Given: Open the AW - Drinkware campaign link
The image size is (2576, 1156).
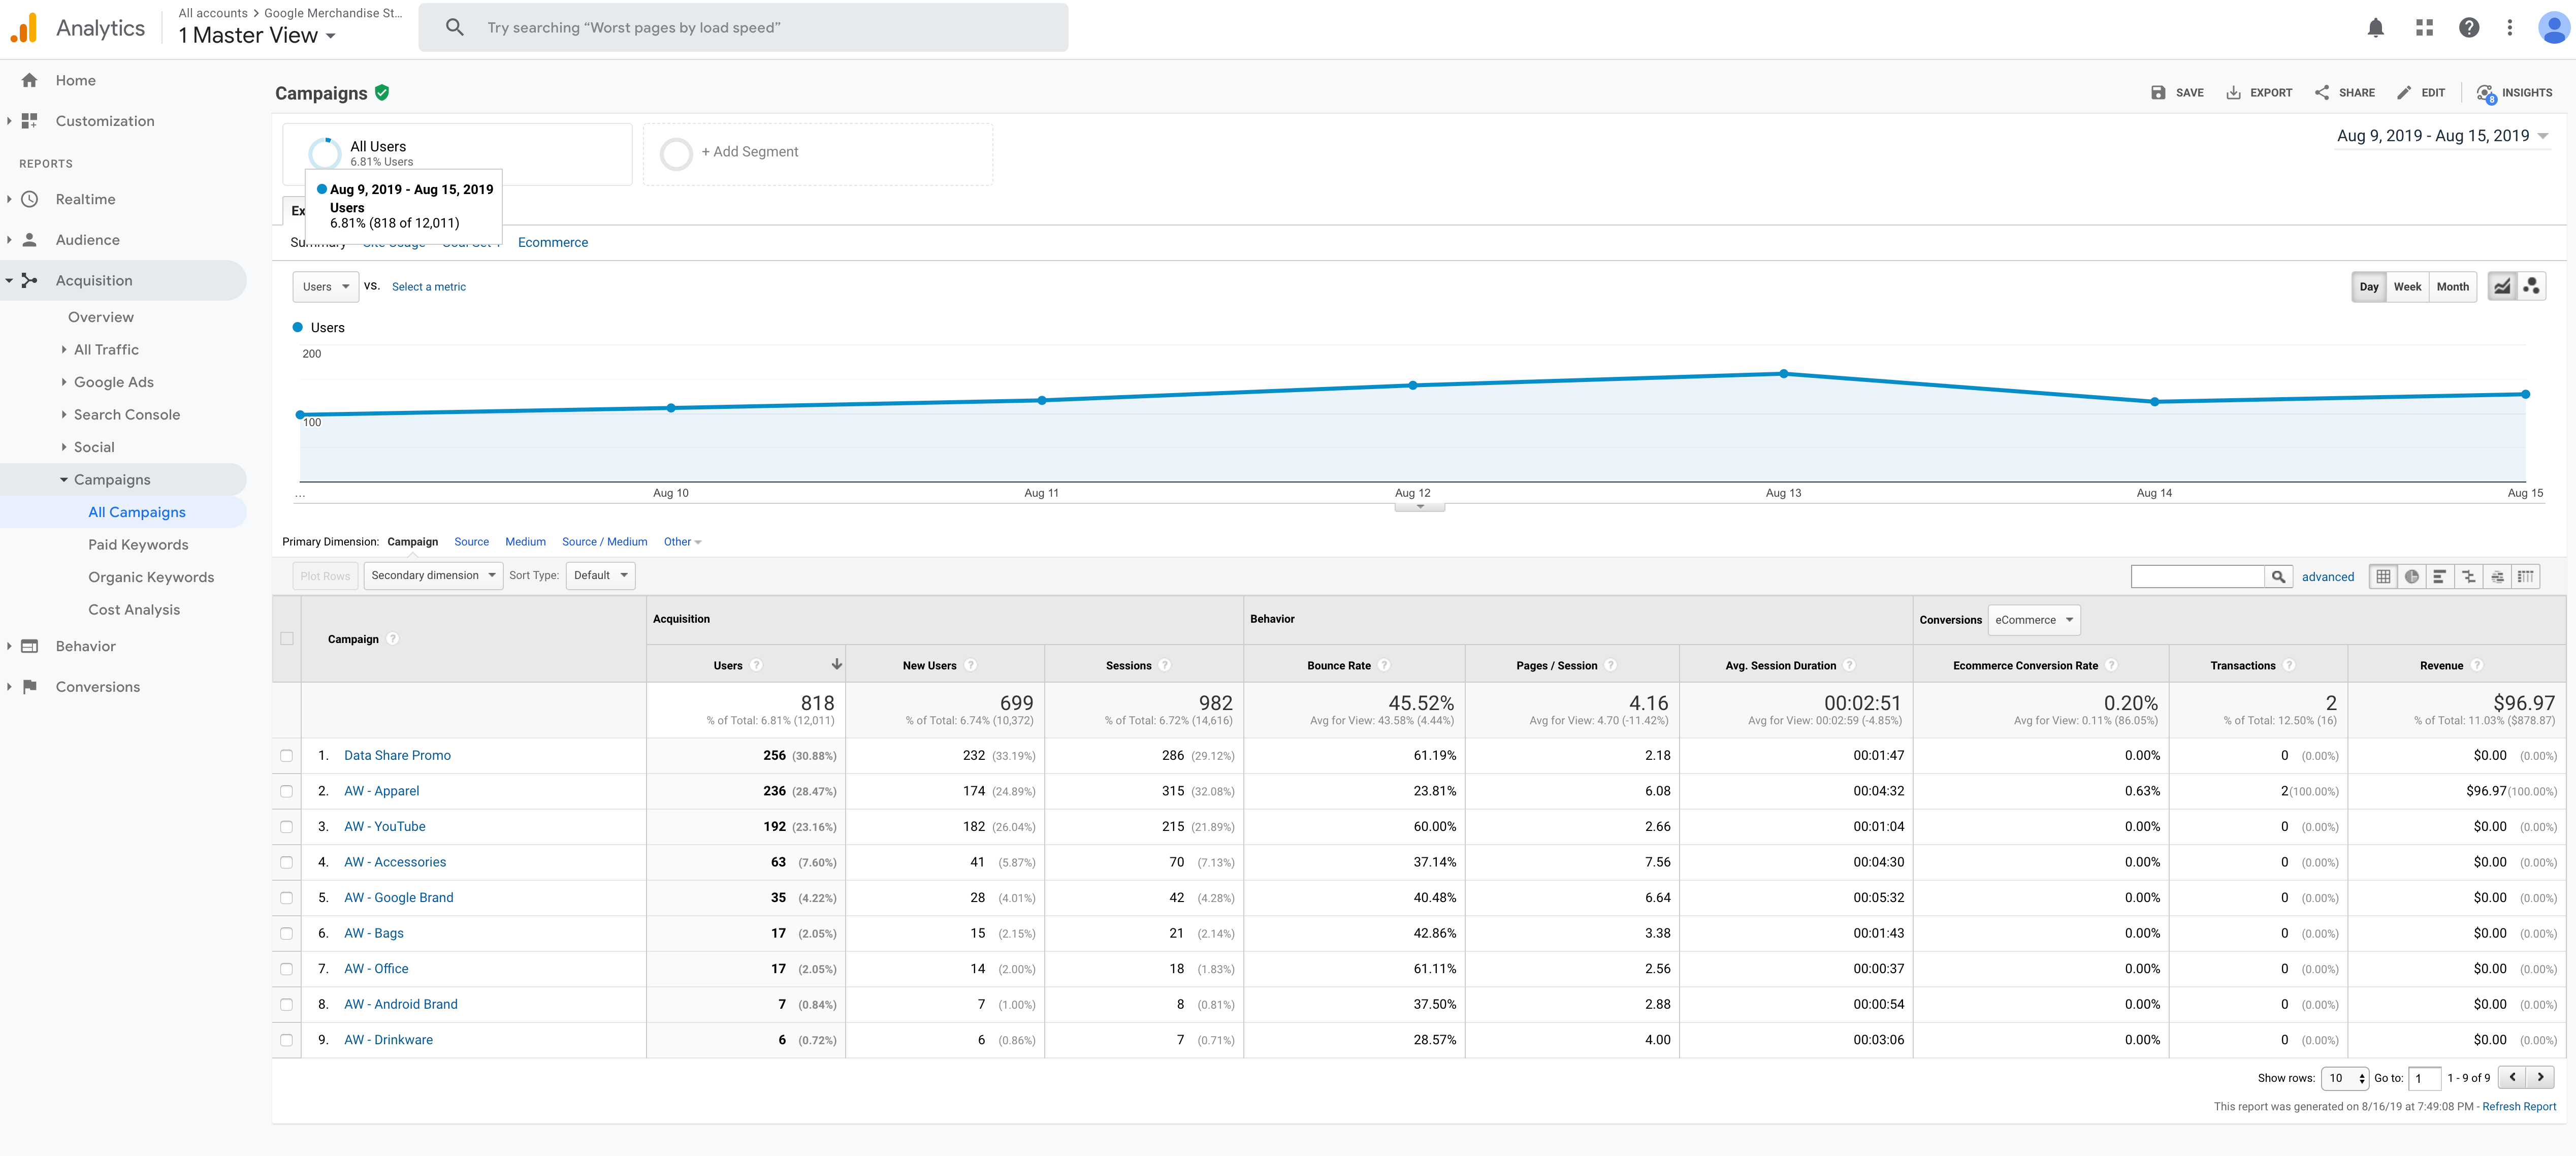Looking at the screenshot, I should coord(388,1040).
